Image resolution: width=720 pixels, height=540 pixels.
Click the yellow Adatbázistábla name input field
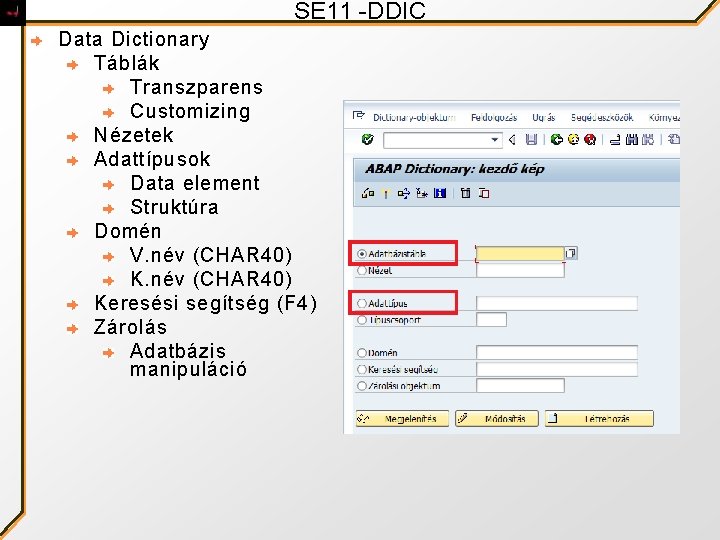(520, 253)
